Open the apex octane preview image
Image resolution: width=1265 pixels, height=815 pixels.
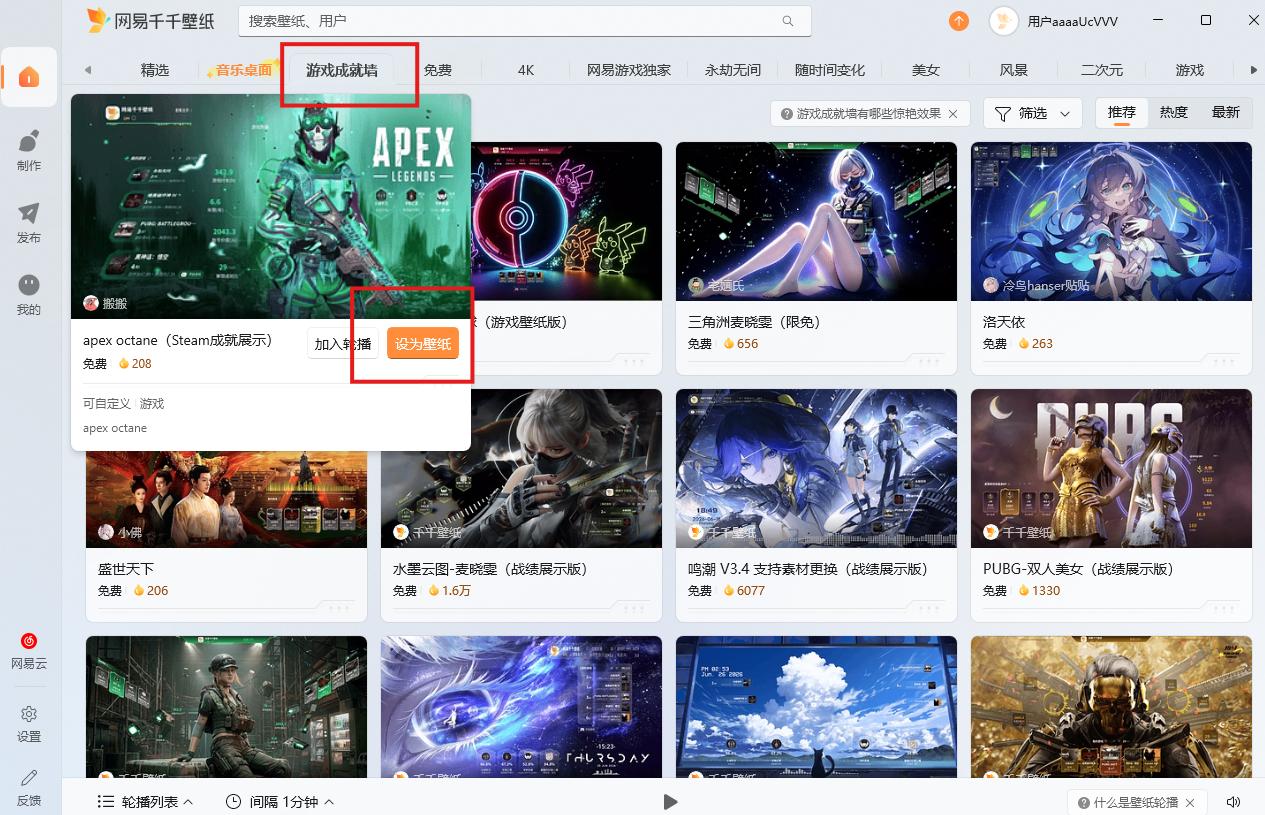pos(271,207)
